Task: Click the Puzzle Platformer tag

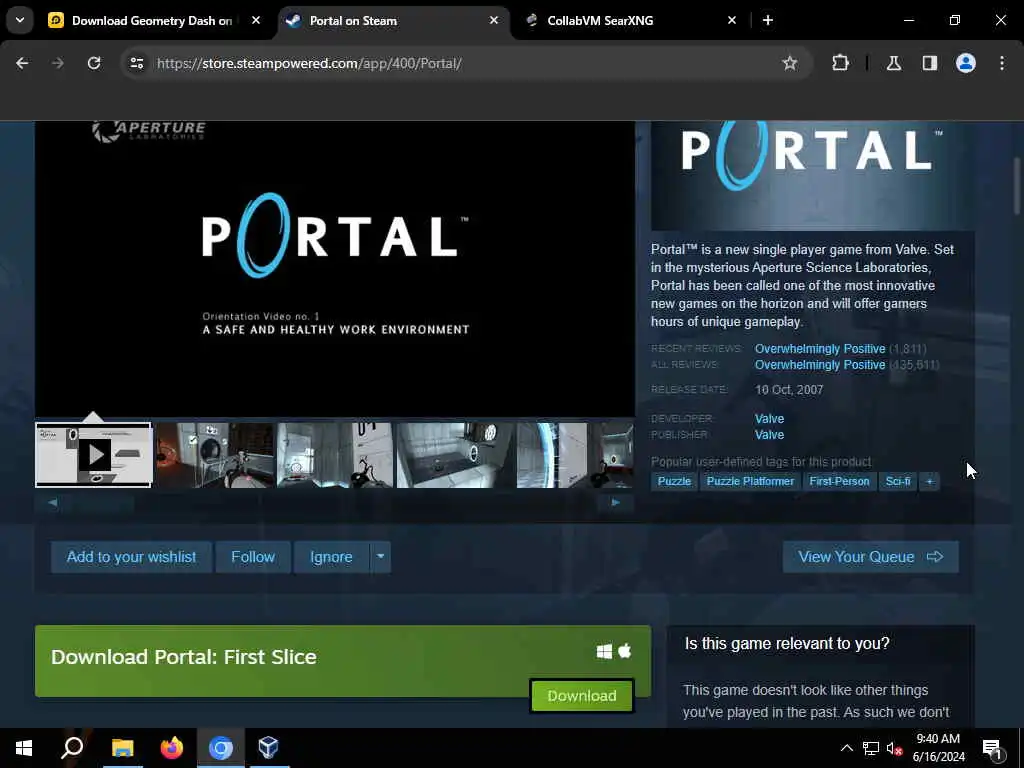Action: [x=750, y=481]
